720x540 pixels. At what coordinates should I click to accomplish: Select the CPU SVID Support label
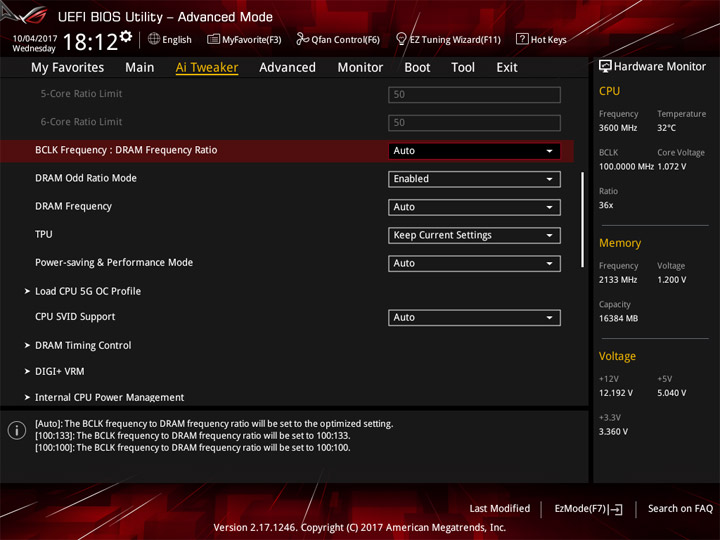click(x=75, y=317)
